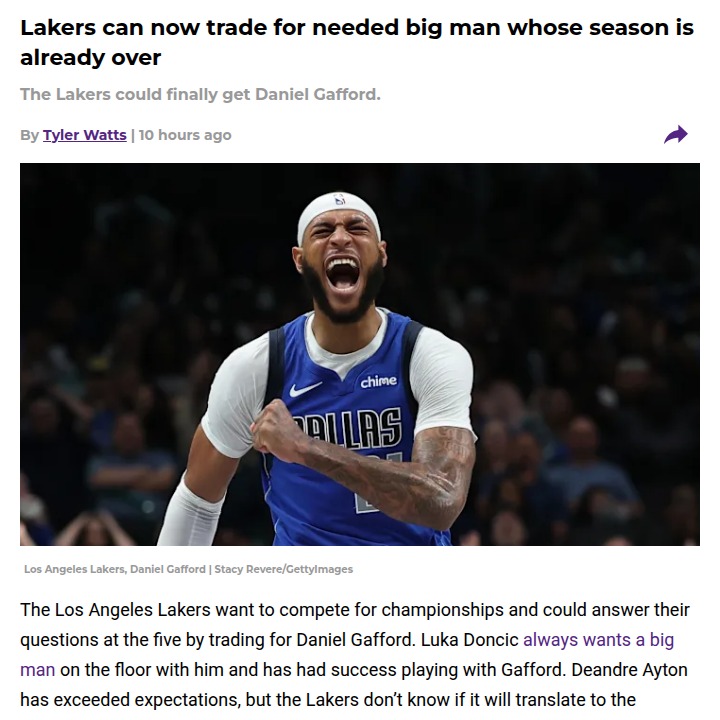This screenshot has height=720, width=720.
Task: Click the 'Los Angeles Lakers, Daniel Gafford' caption
Action: point(115,569)
